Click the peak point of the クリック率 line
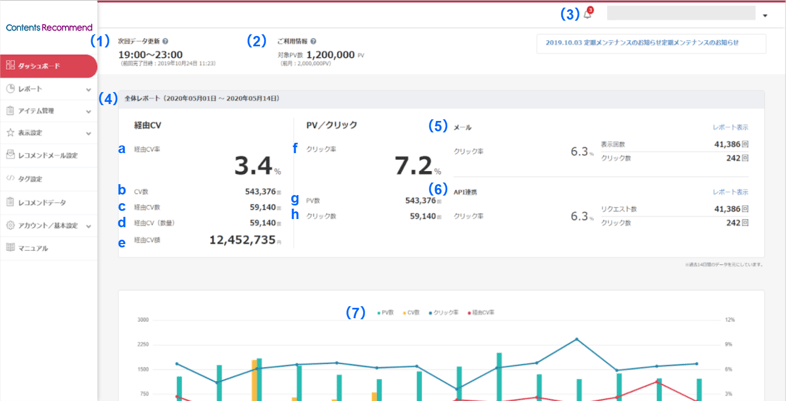The height and width of the screenshot is (401, 786). (x=576, y=339)
